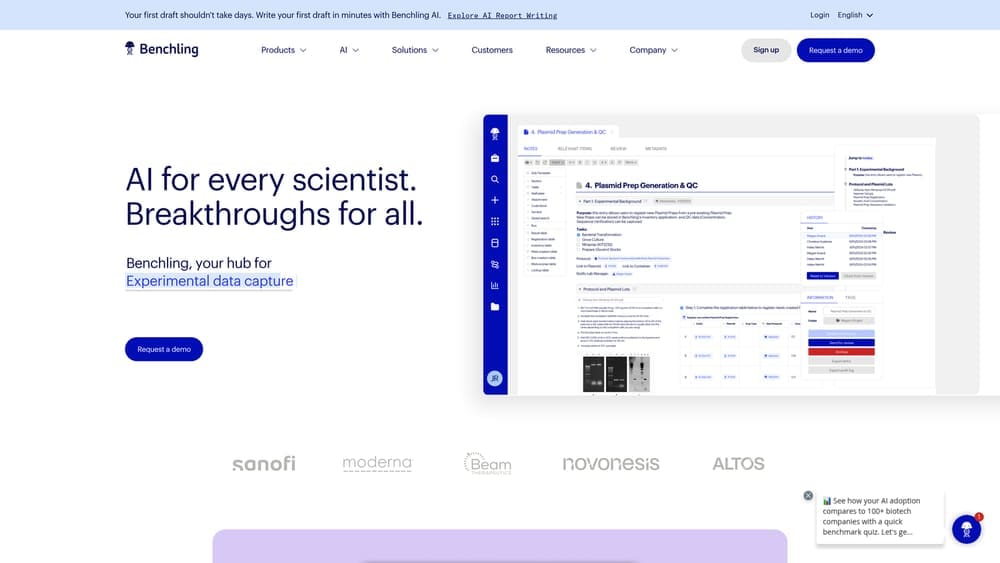Click the bar chart insights icon in sidebar

[495, 286]
